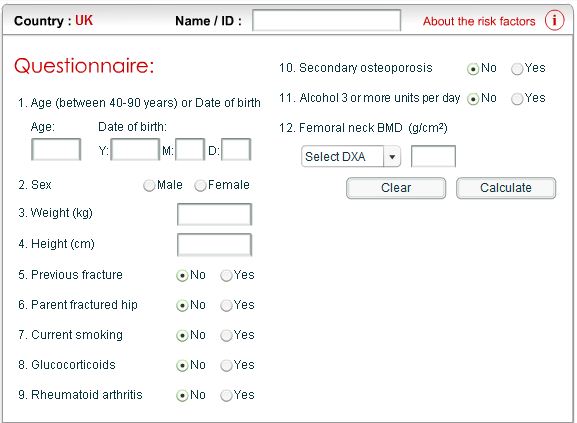Viewport: 577px width, 423px height.
Task: Click the Select DXA dropdown arrow
Action: [392, 157]
